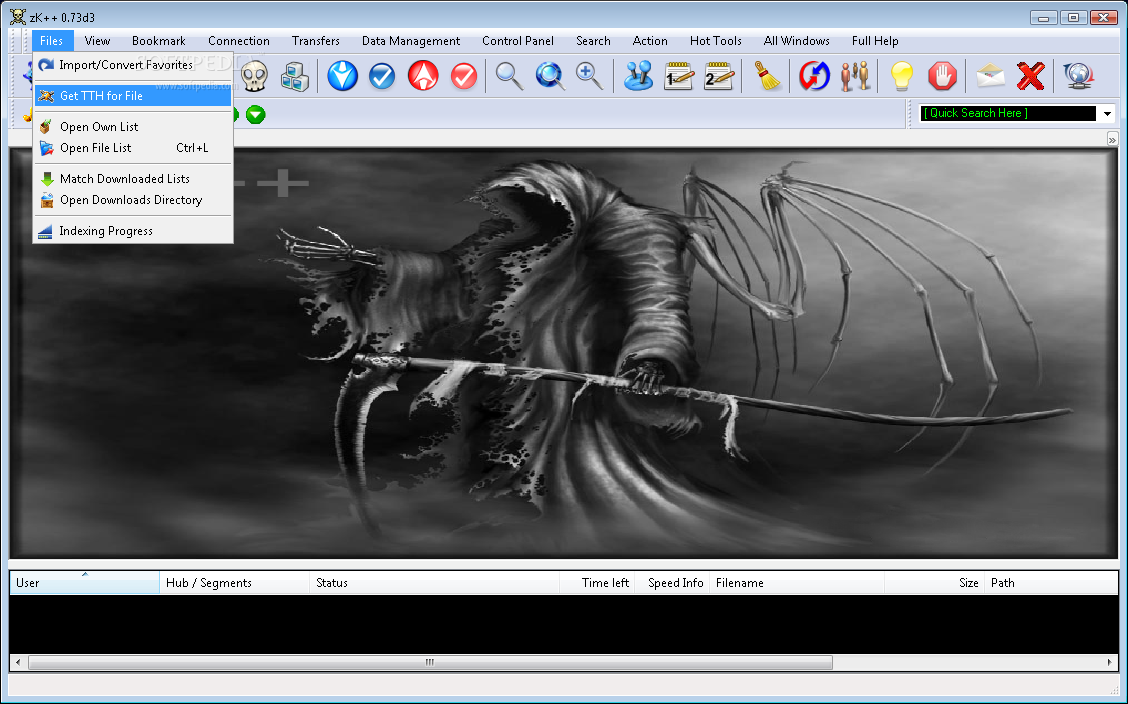Click the blue down-arrow download queue icon
The width and height of the screenshot is (1128, 704).
342,76
